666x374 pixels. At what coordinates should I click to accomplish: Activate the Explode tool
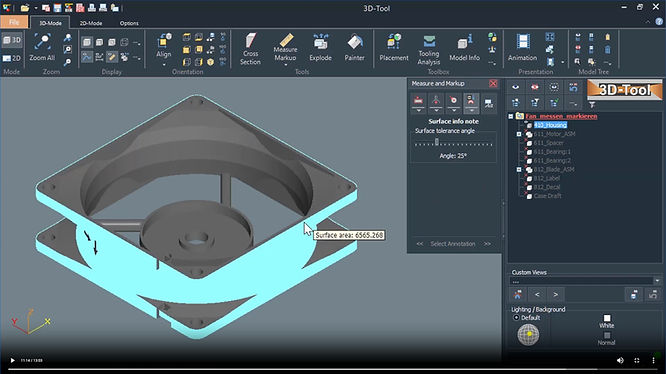(320, 48)
